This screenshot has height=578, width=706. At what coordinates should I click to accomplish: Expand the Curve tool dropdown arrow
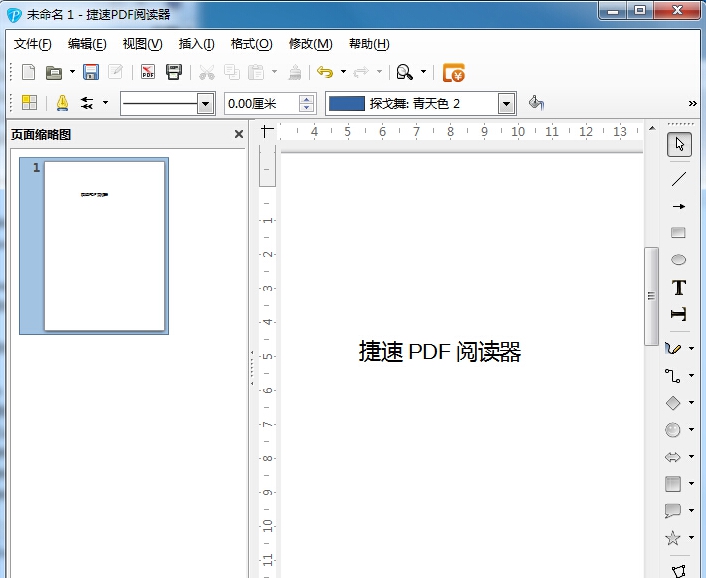point(691,348)
